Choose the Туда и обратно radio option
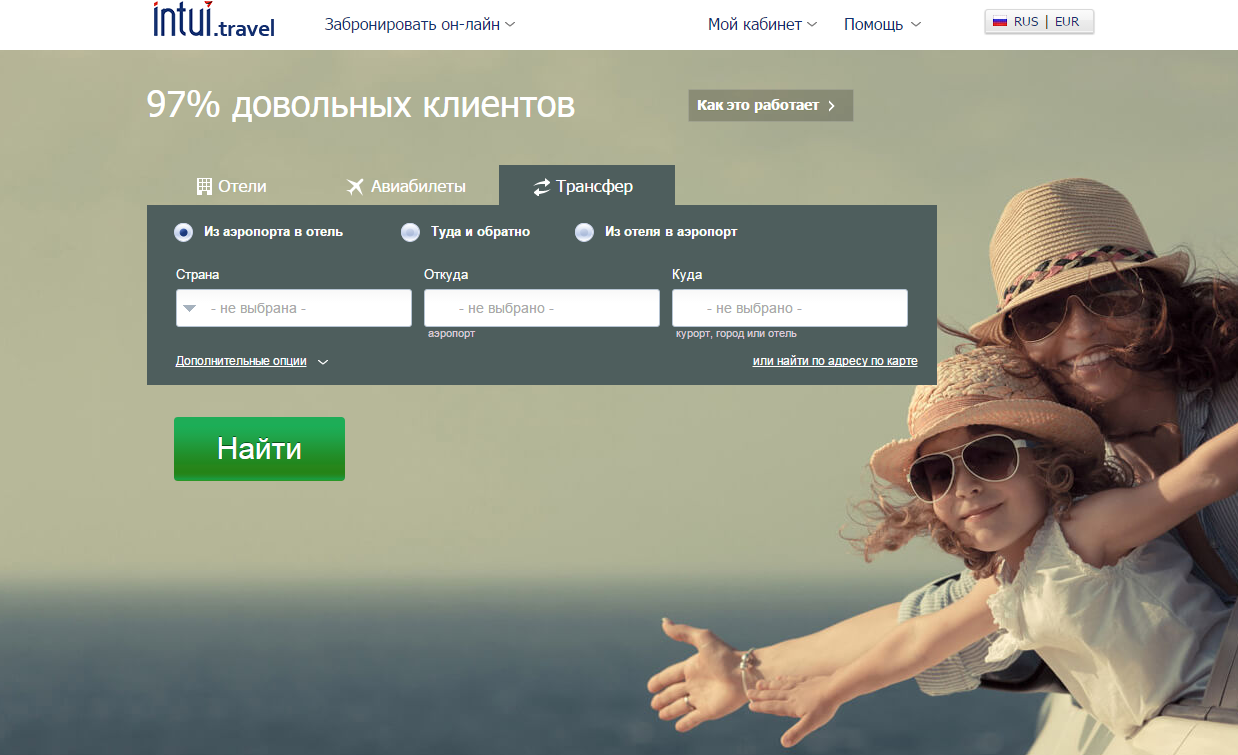The height and width of the screenshot is (755, 1238). (x=465, y=232)
